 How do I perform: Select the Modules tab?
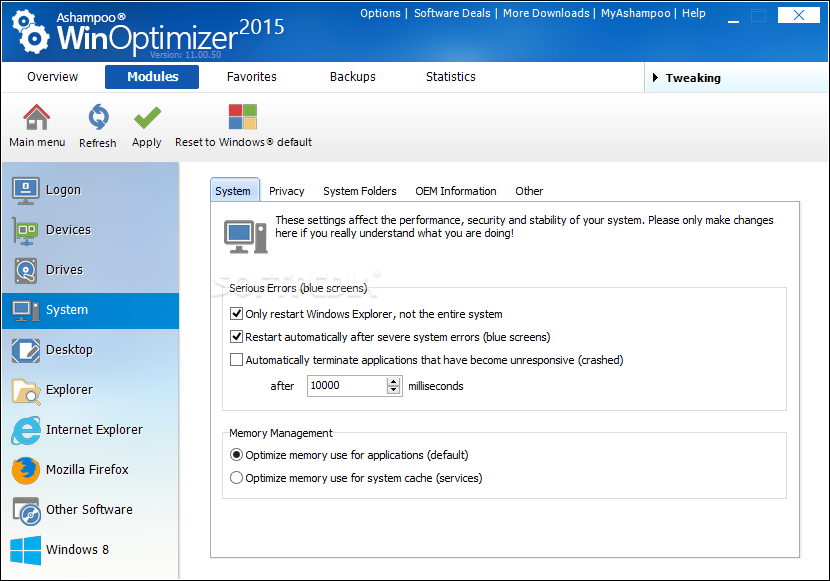[152, 77]
